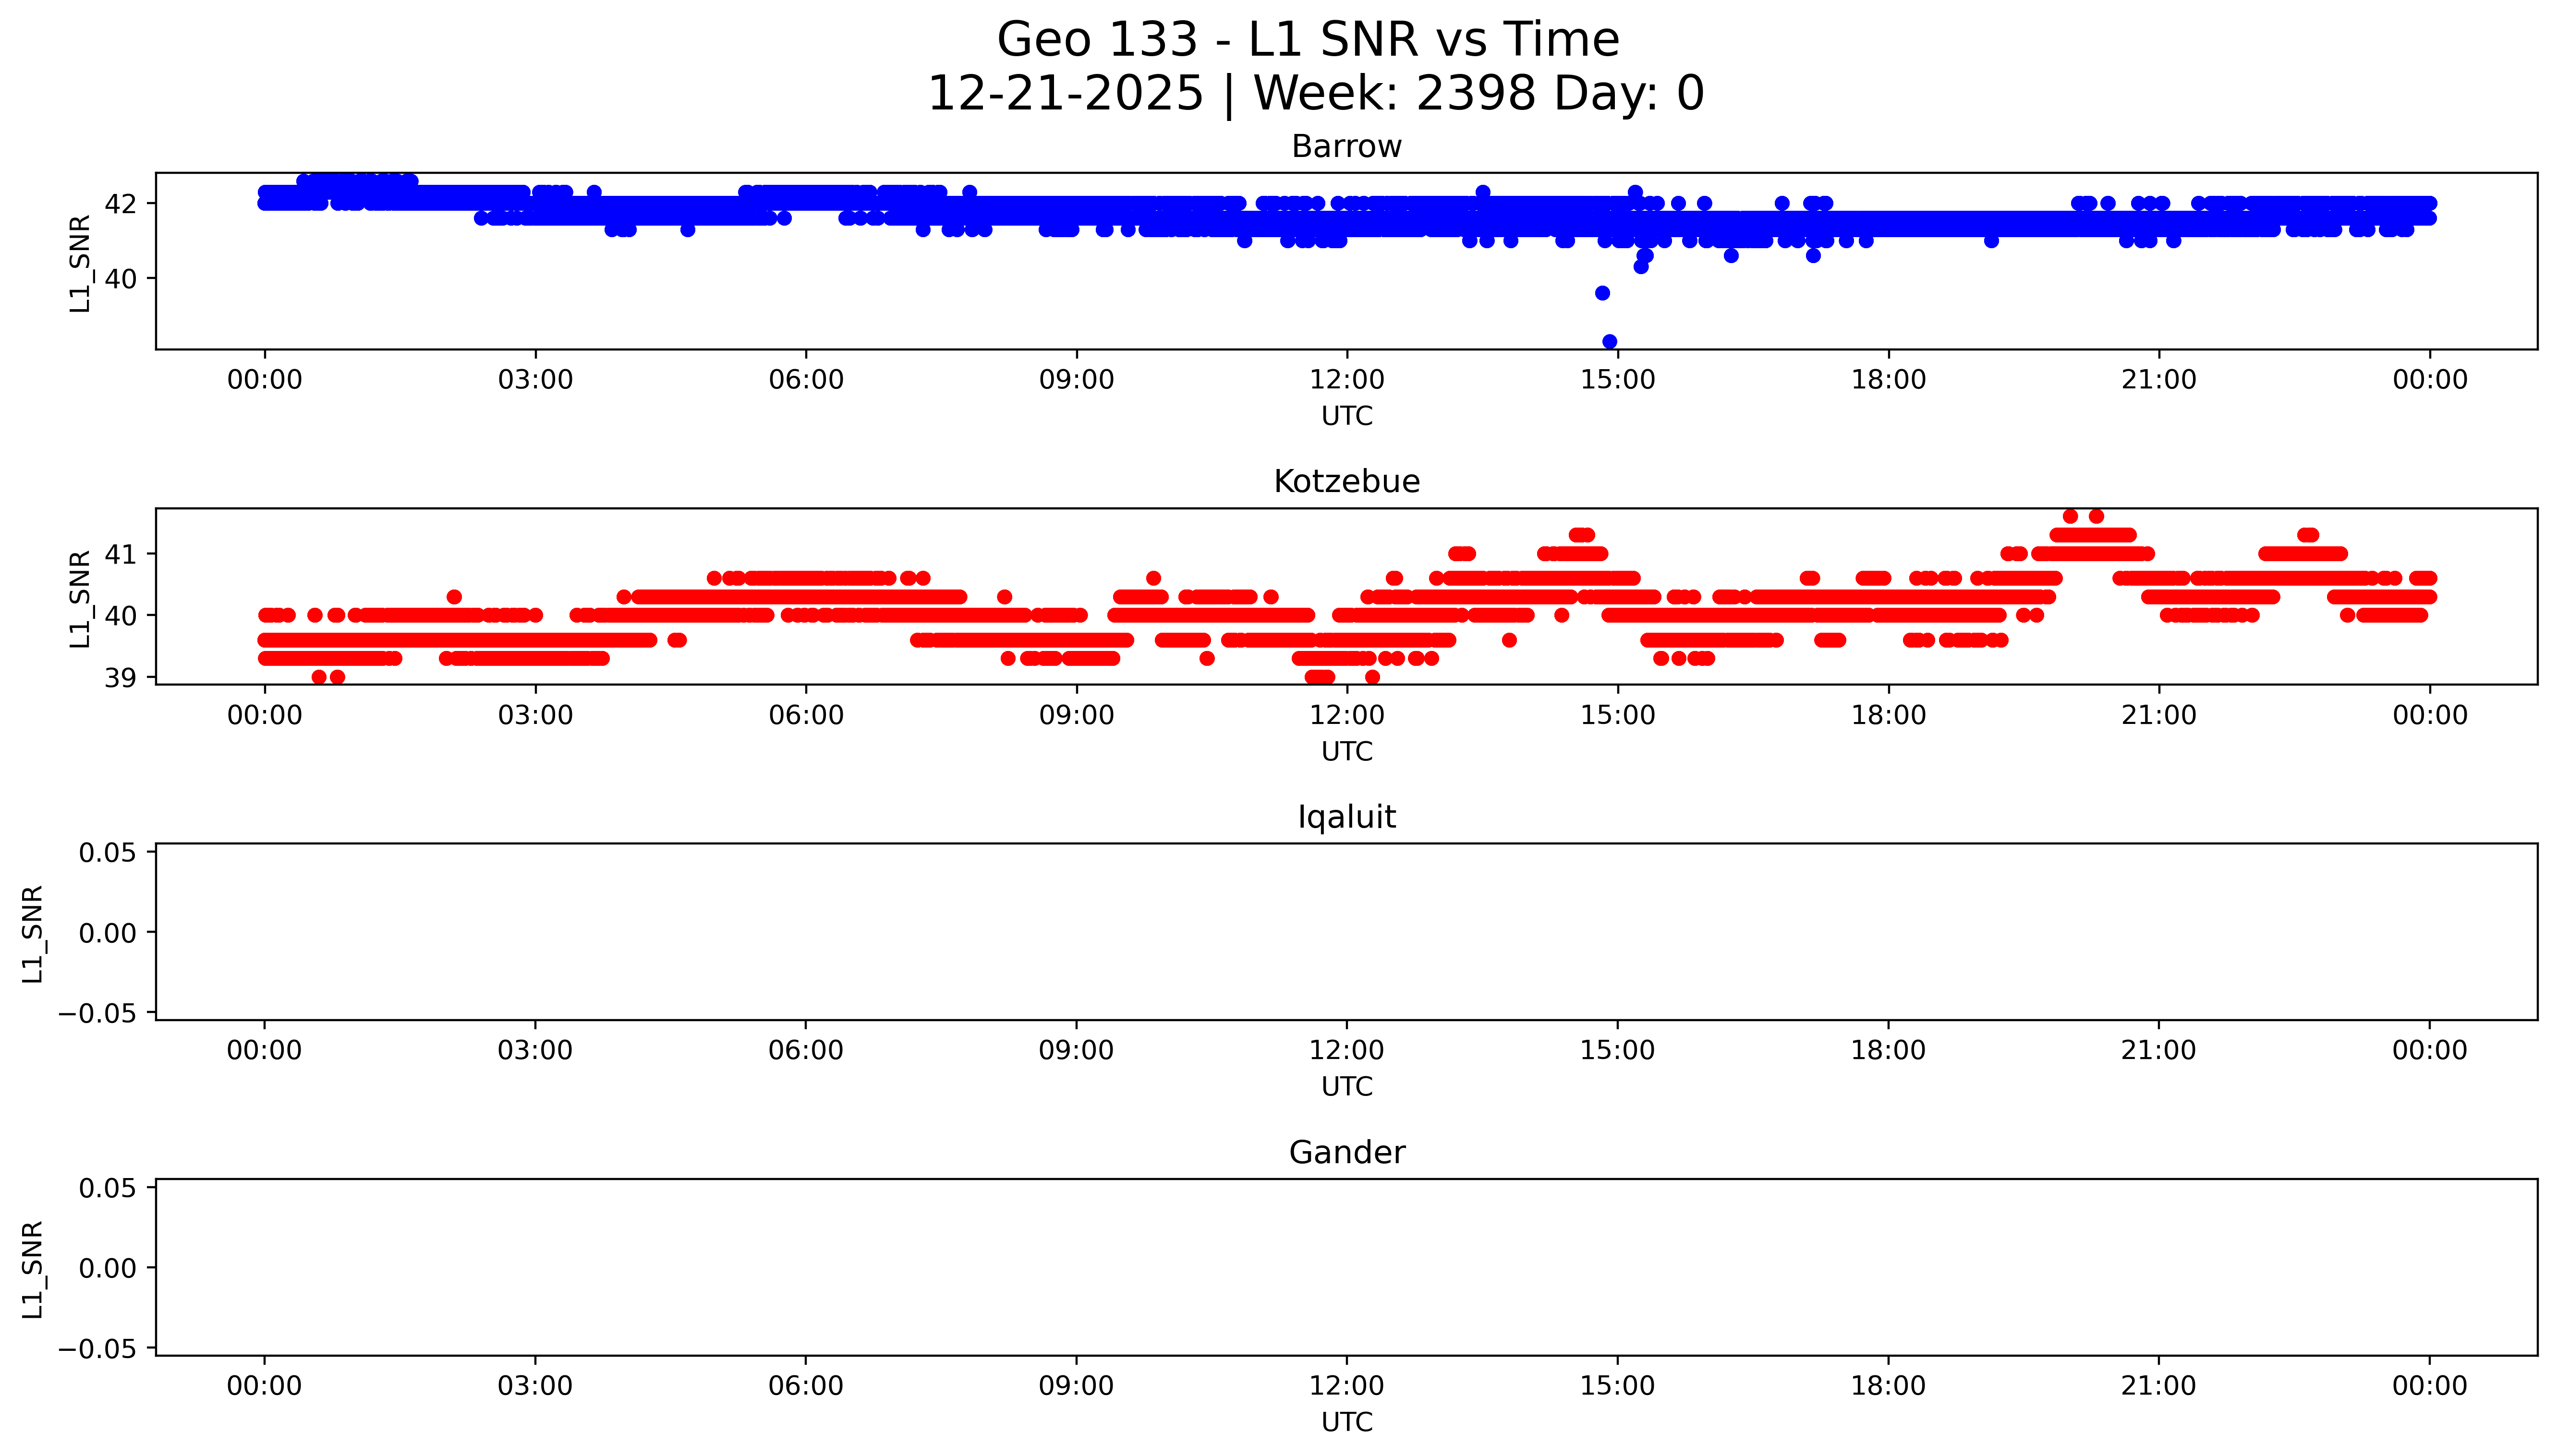This screenshot has width=2557, height=1456.
Task: Click the Gander subplot title
Action: click(x=1346, y=1153)
